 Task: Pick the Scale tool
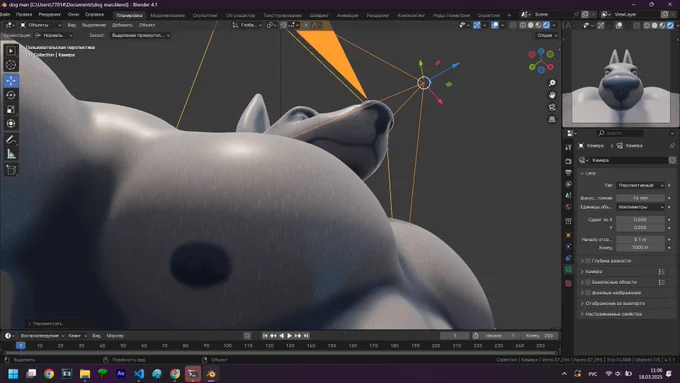(11, 109)
